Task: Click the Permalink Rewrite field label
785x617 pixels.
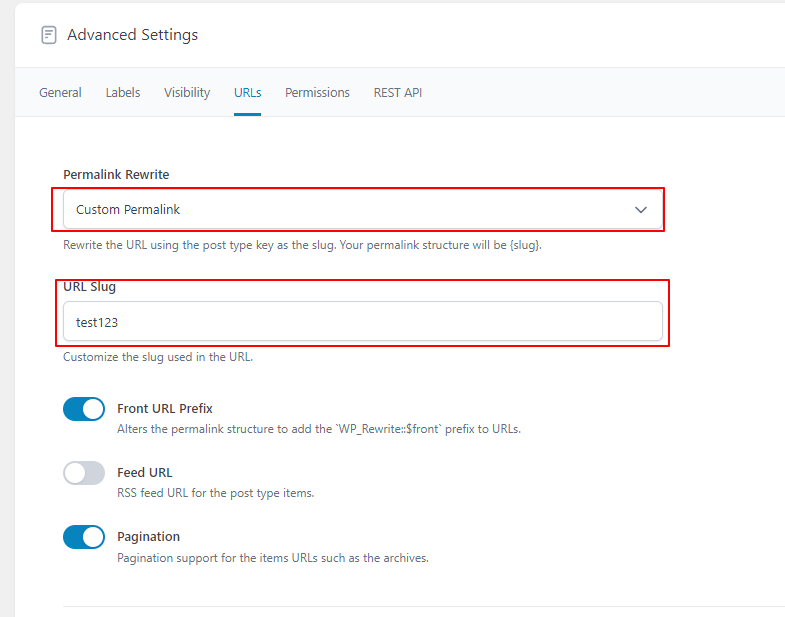Action: [116, 174]
